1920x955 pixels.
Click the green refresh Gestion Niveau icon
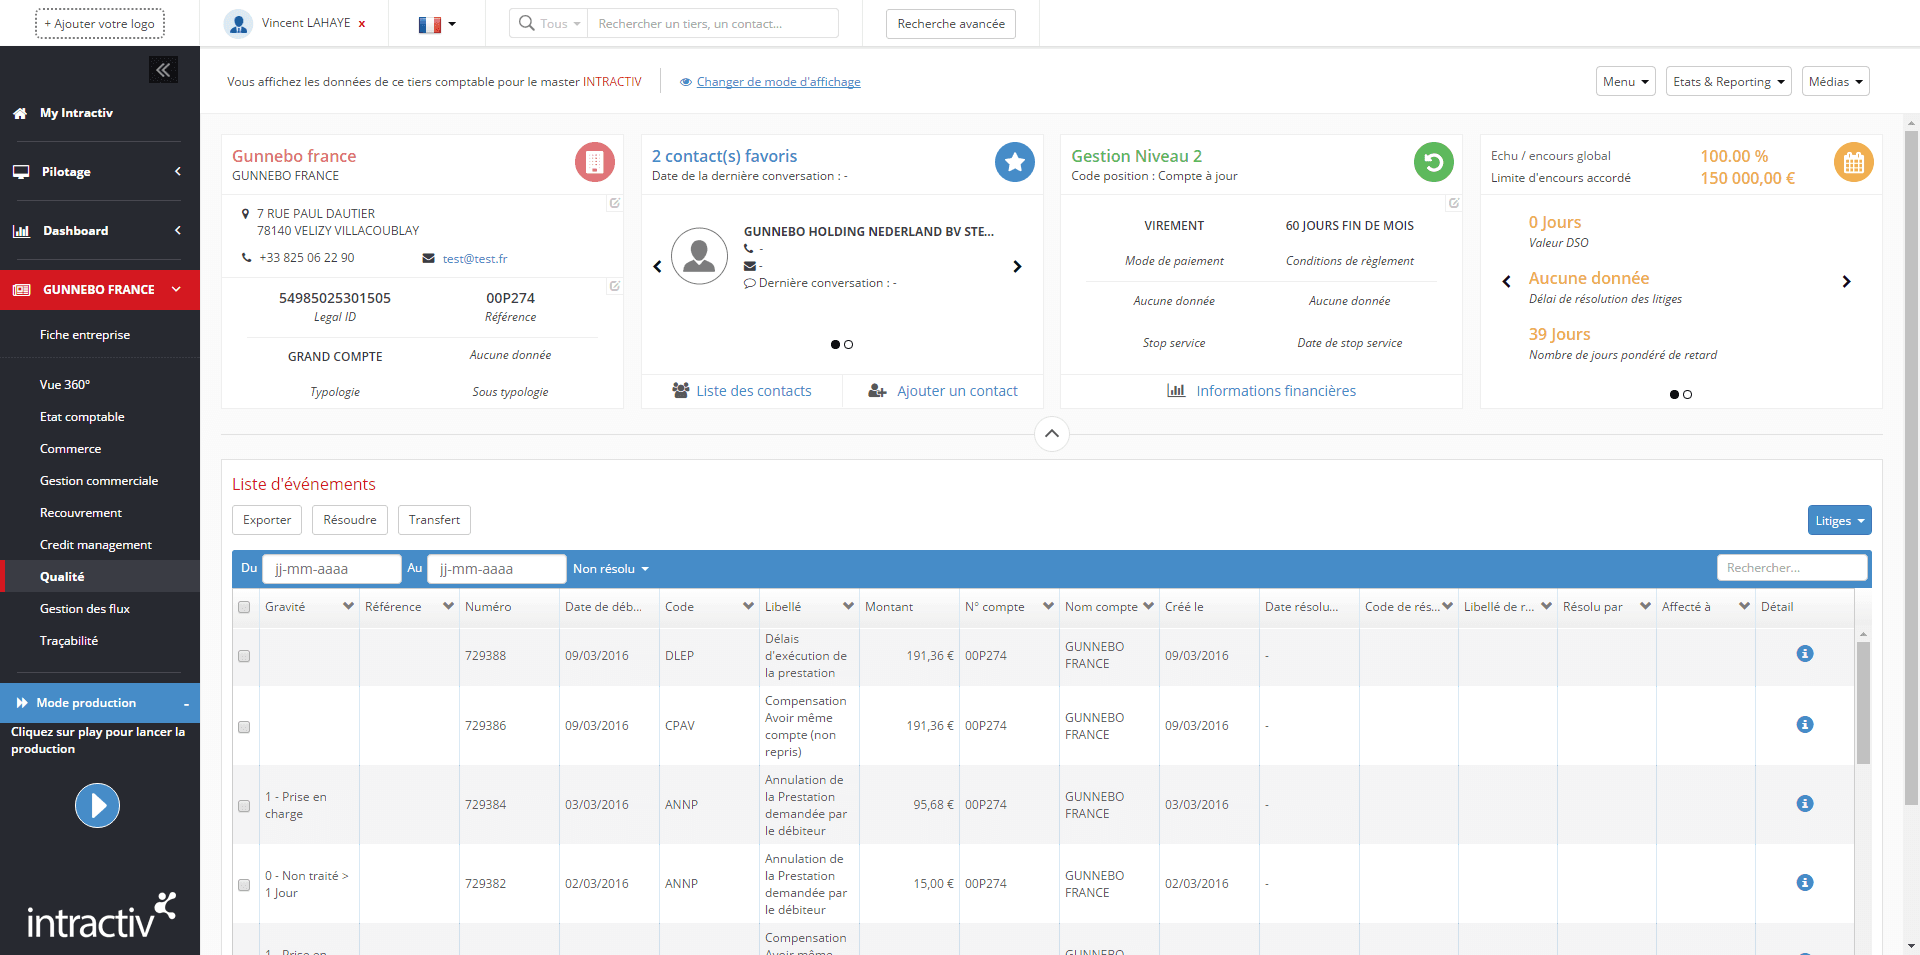point(1433,162)
